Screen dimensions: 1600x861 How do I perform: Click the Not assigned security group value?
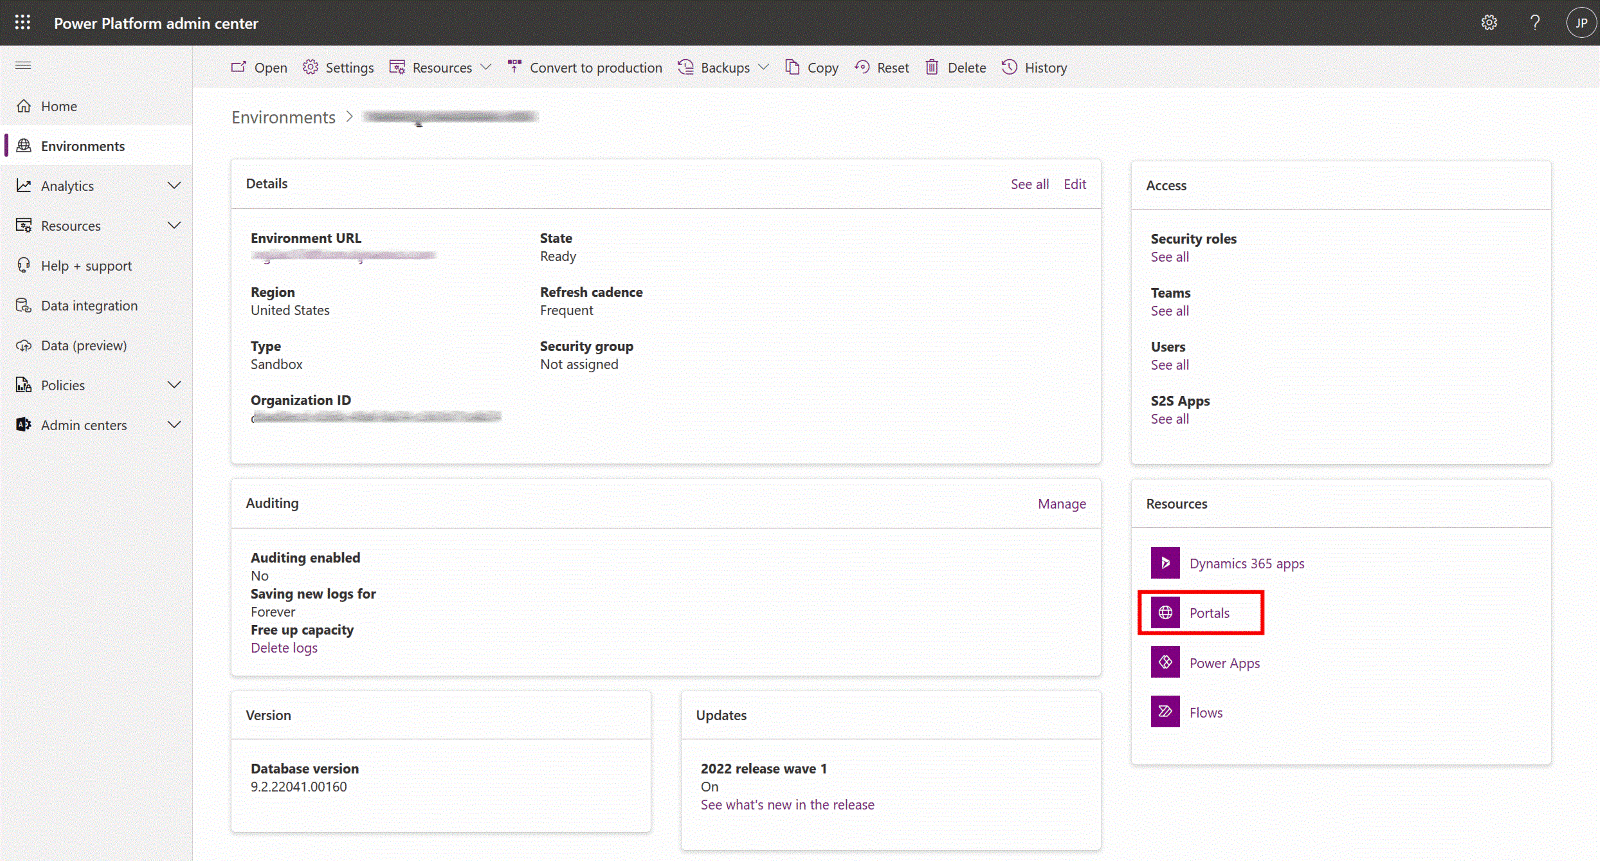pyautogui.click(x=579, y=365)
